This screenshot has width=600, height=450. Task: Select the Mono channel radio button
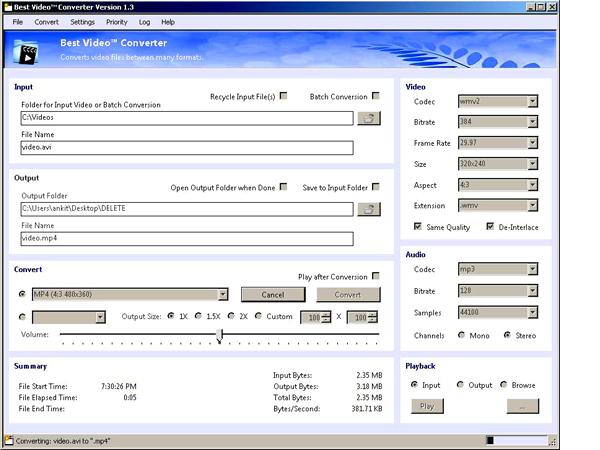tap(461, 335)
